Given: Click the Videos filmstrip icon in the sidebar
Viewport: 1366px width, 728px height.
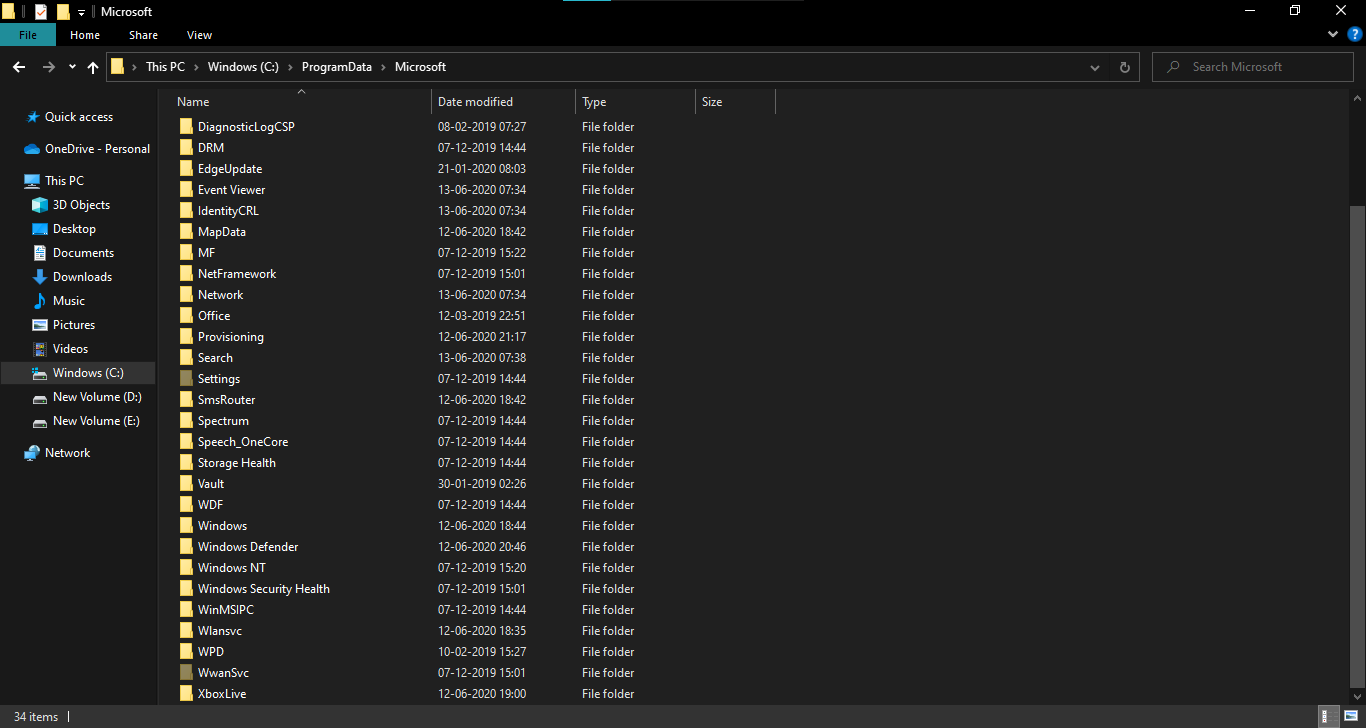Looking at the screenshot, I should point(40,349).
